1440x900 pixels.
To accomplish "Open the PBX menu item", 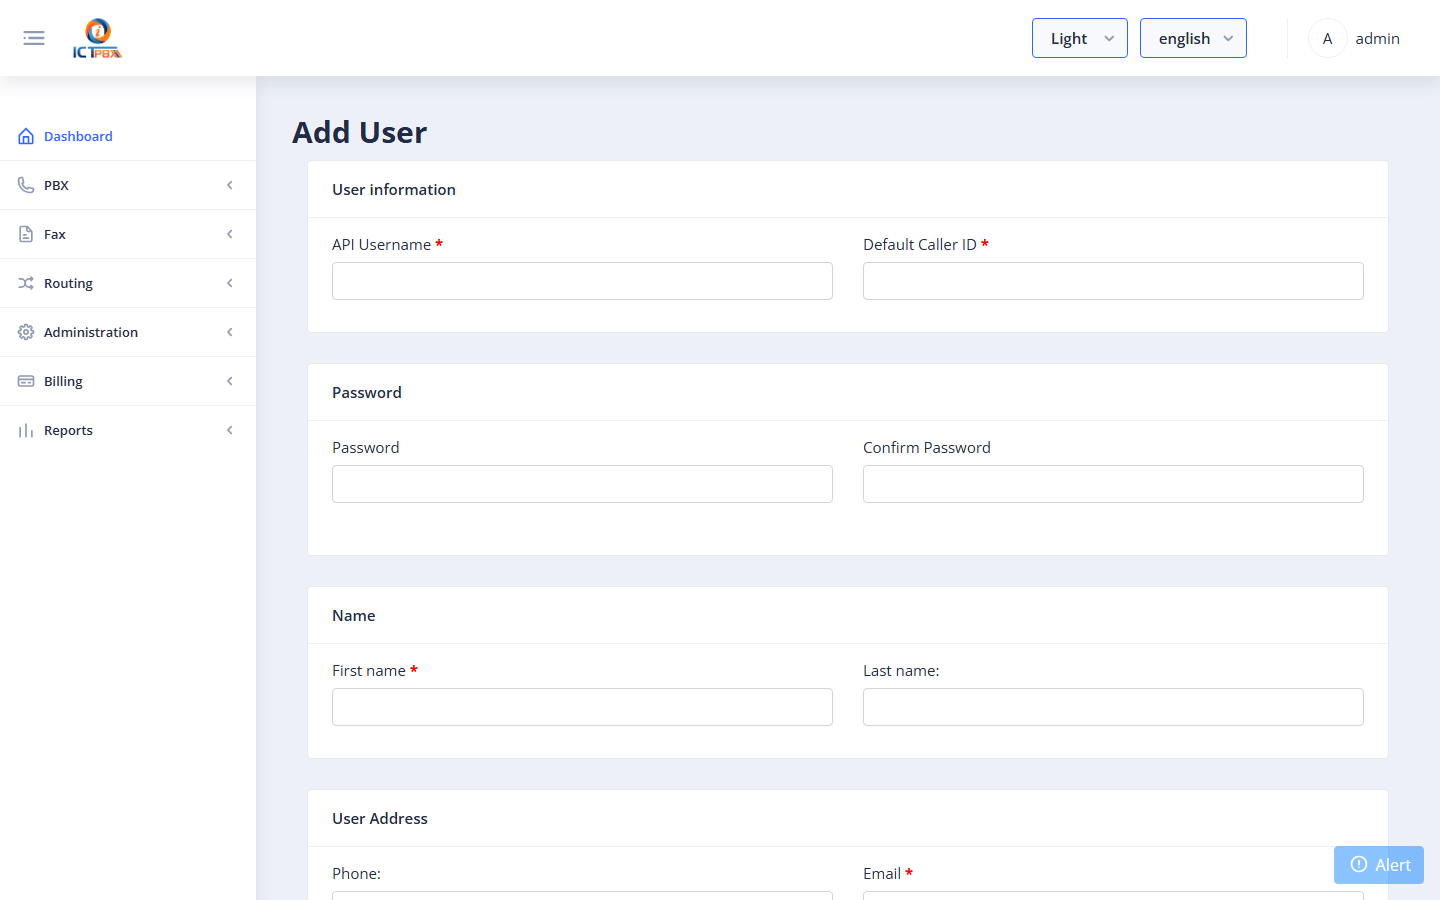I will pos(128,185).
